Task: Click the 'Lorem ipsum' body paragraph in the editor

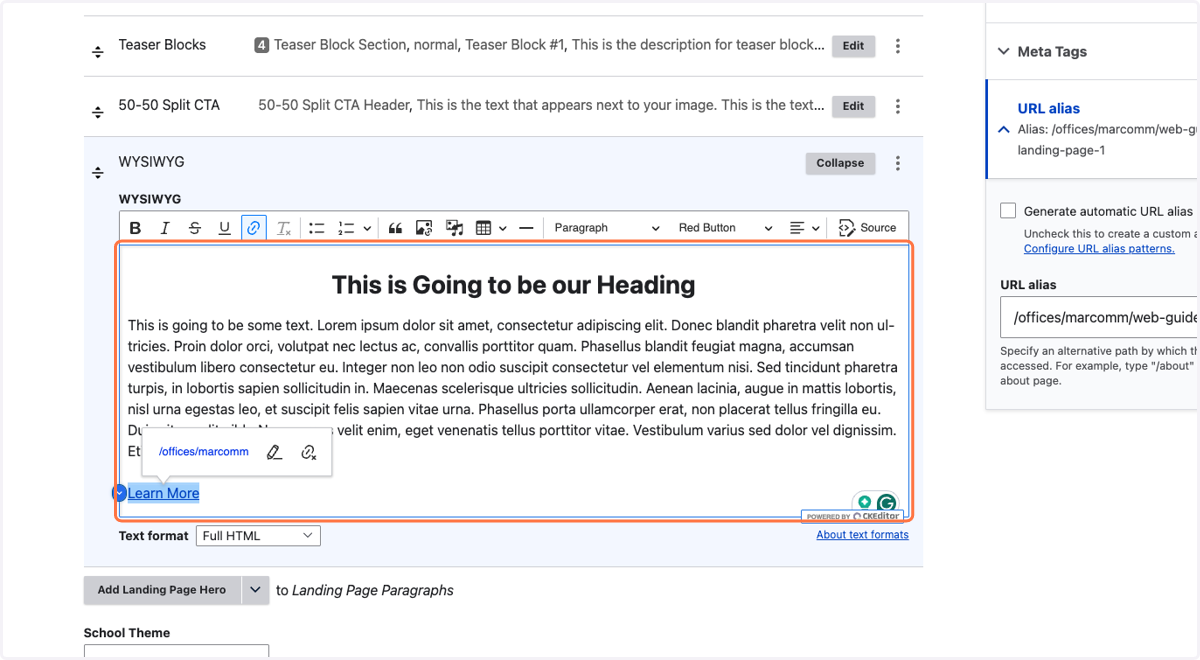Action: pos(513,388)
